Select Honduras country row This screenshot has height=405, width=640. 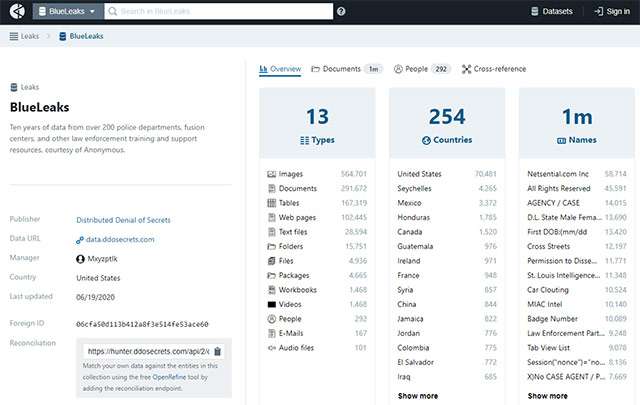pyautogui.click(x=447, y=218)
